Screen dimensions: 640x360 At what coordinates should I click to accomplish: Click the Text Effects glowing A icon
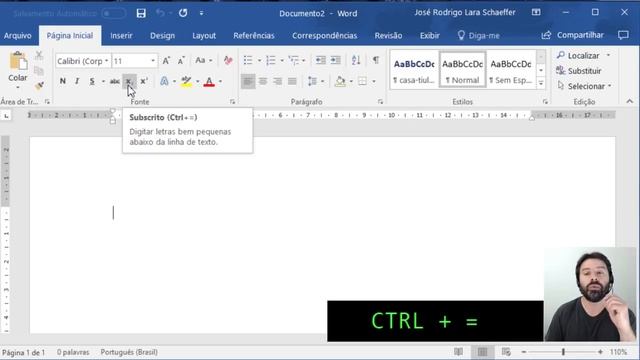tap(164, 81)
